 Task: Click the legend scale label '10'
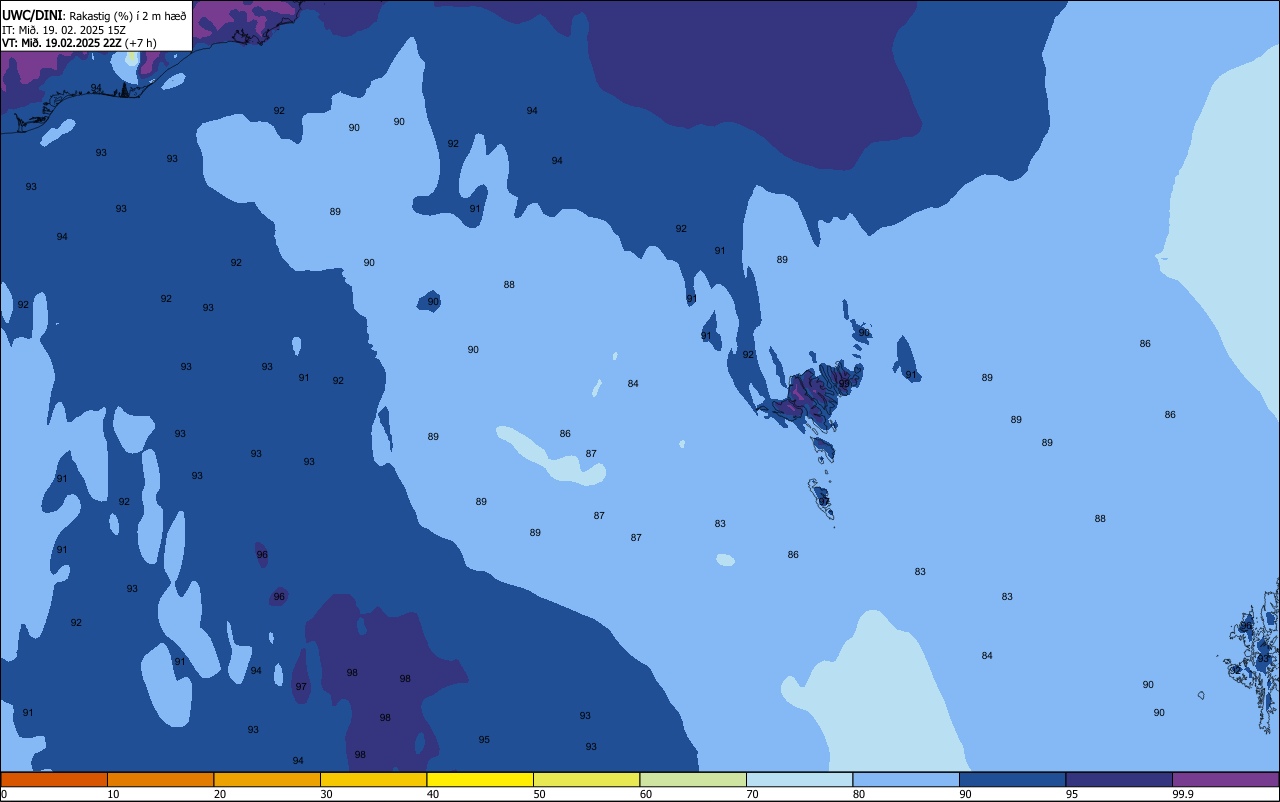[113, 794]
